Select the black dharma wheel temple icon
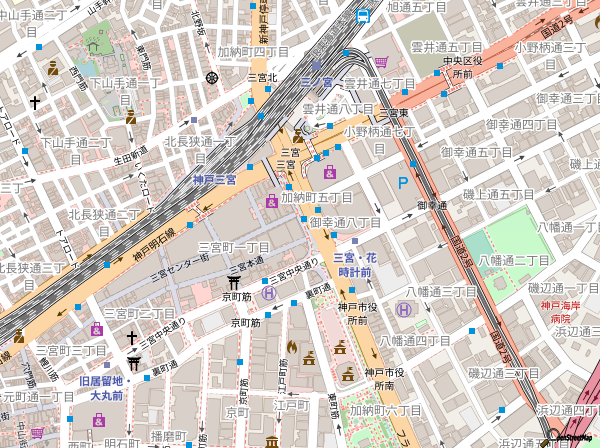Viewport: 600px width, 448px height. pos(212,77)
